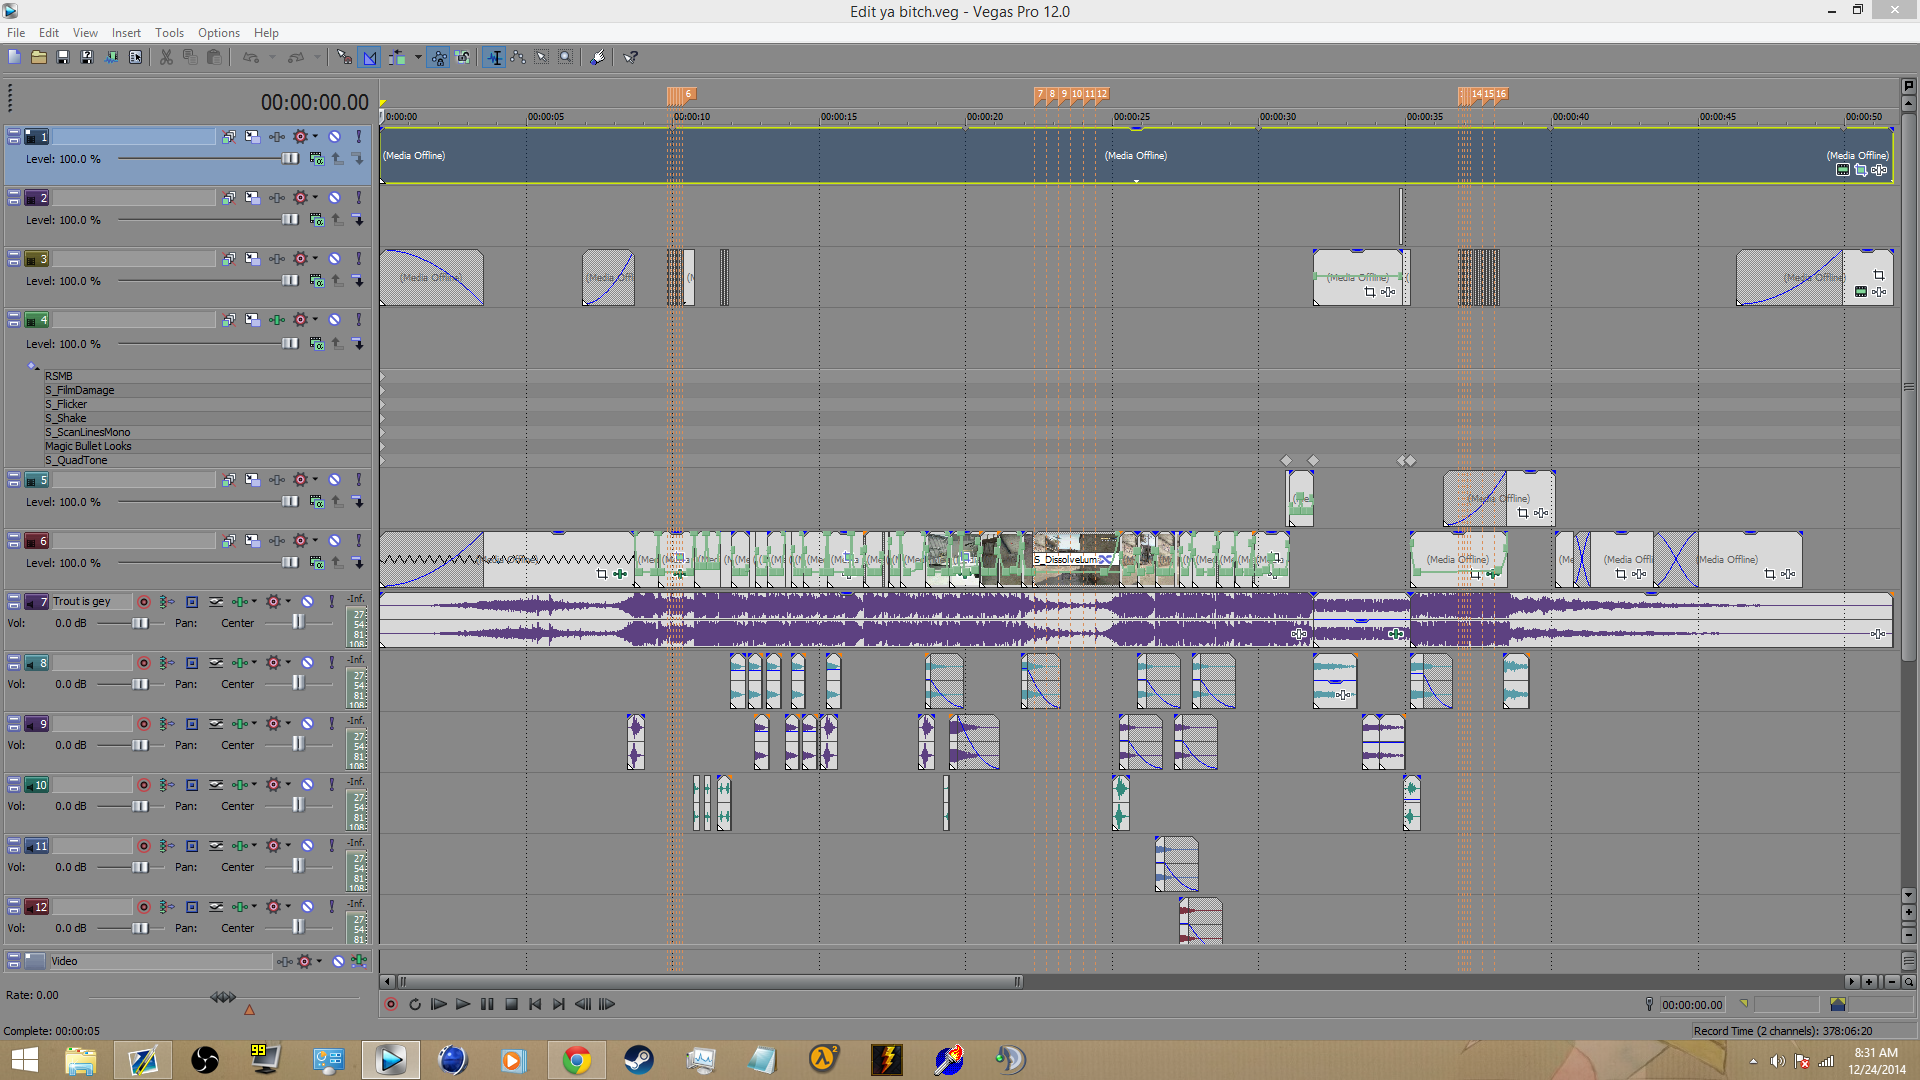
Task: Click Play From Start button
Action: click(439, 1004)
